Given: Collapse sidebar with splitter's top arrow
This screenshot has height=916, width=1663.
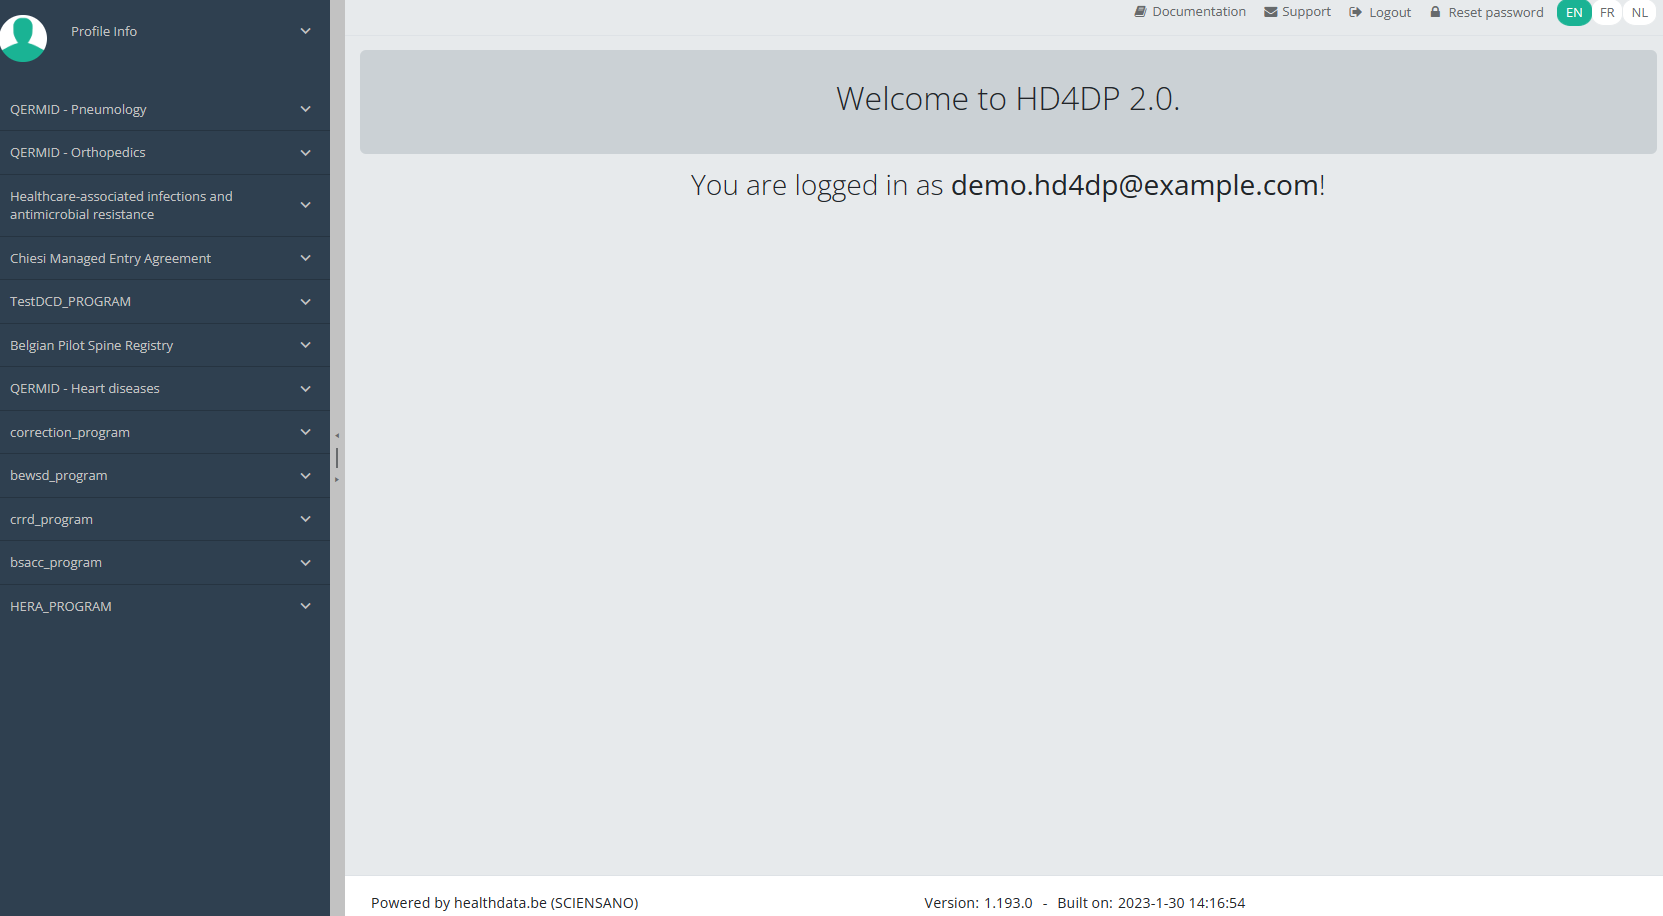Looking at the screenshot, I should pyautogui.click(x=337, y=436).
